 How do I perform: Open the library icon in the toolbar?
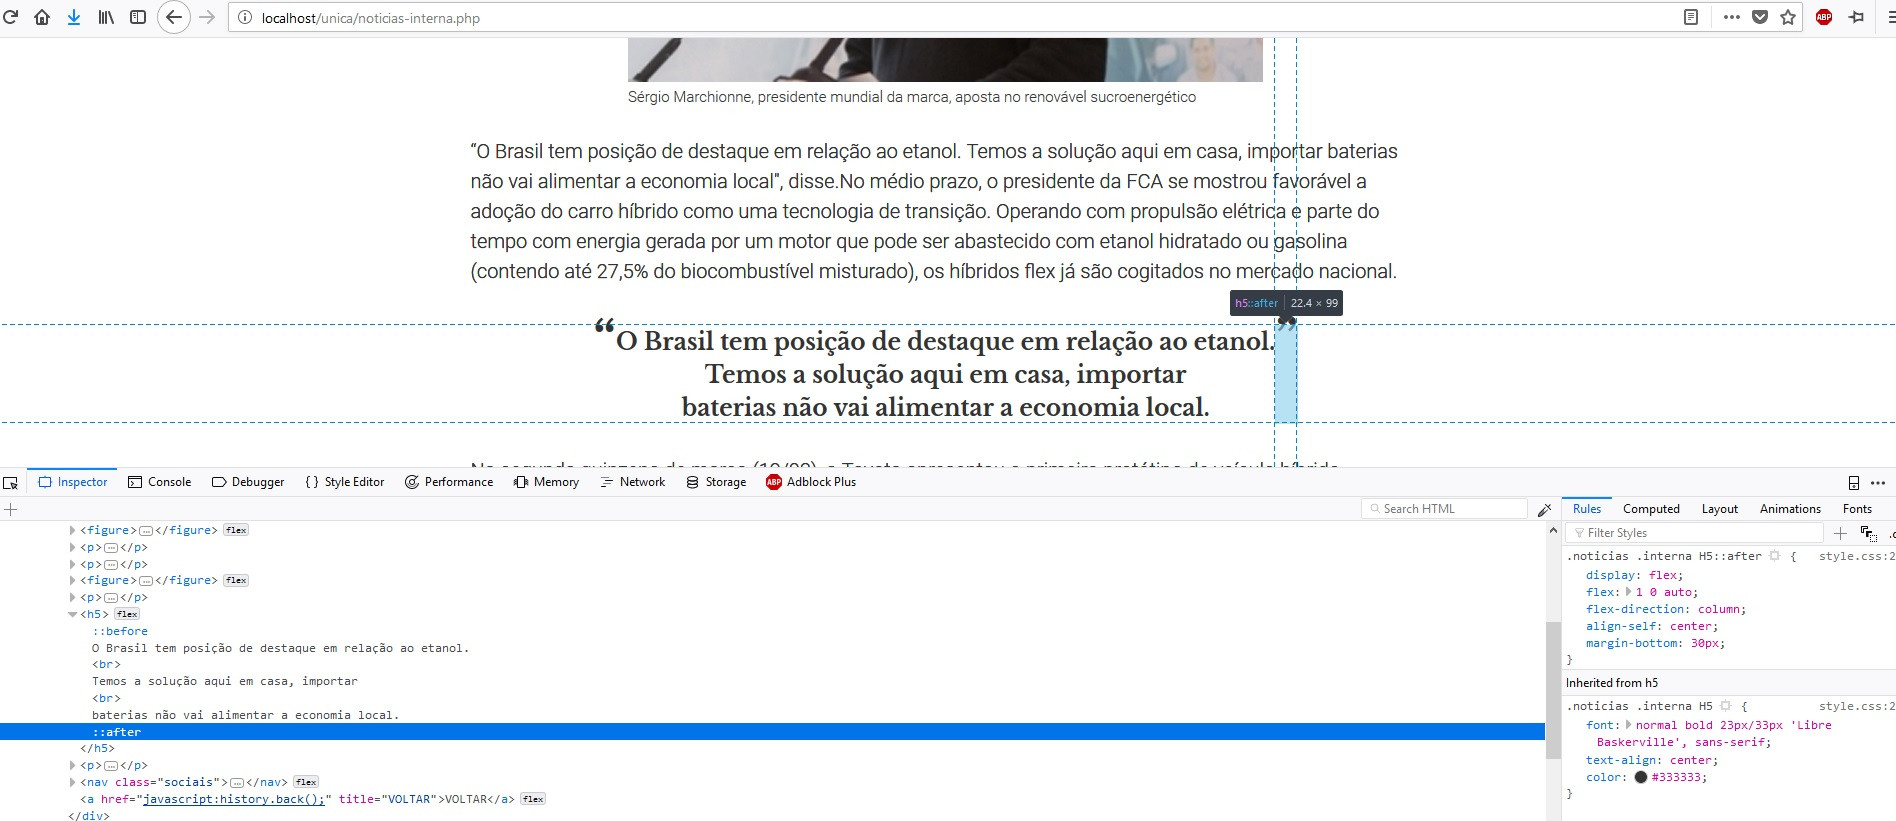[x=106, y=17]
